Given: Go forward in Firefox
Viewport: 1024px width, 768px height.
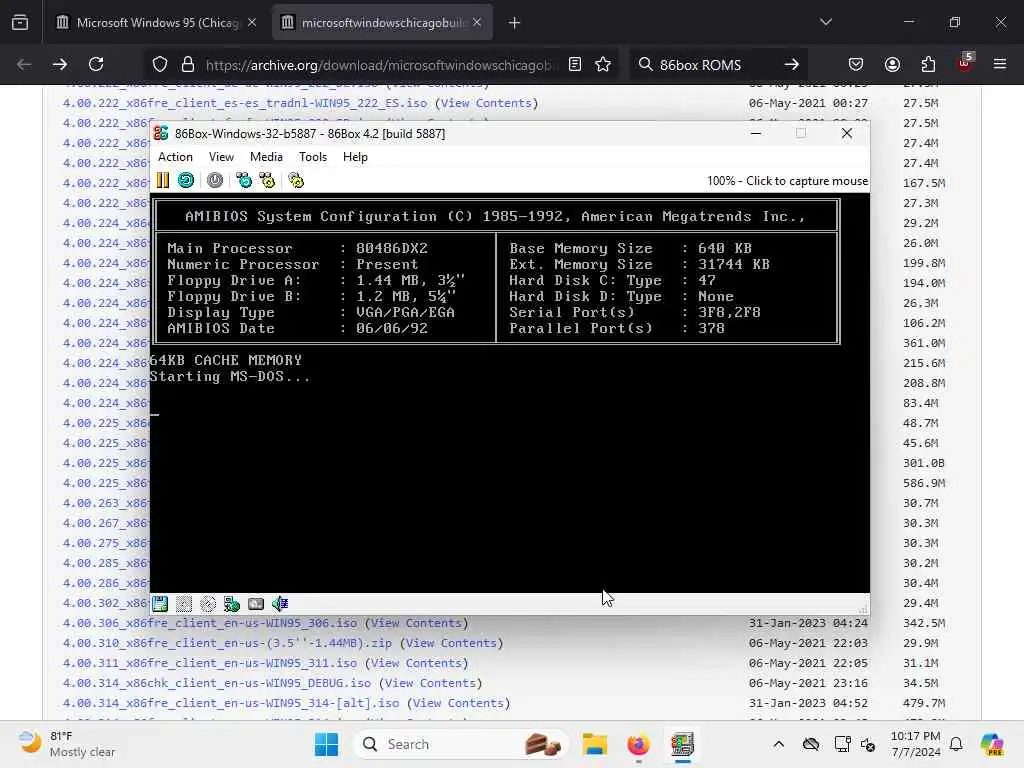Looking at the screenshot, I should 59,64.
